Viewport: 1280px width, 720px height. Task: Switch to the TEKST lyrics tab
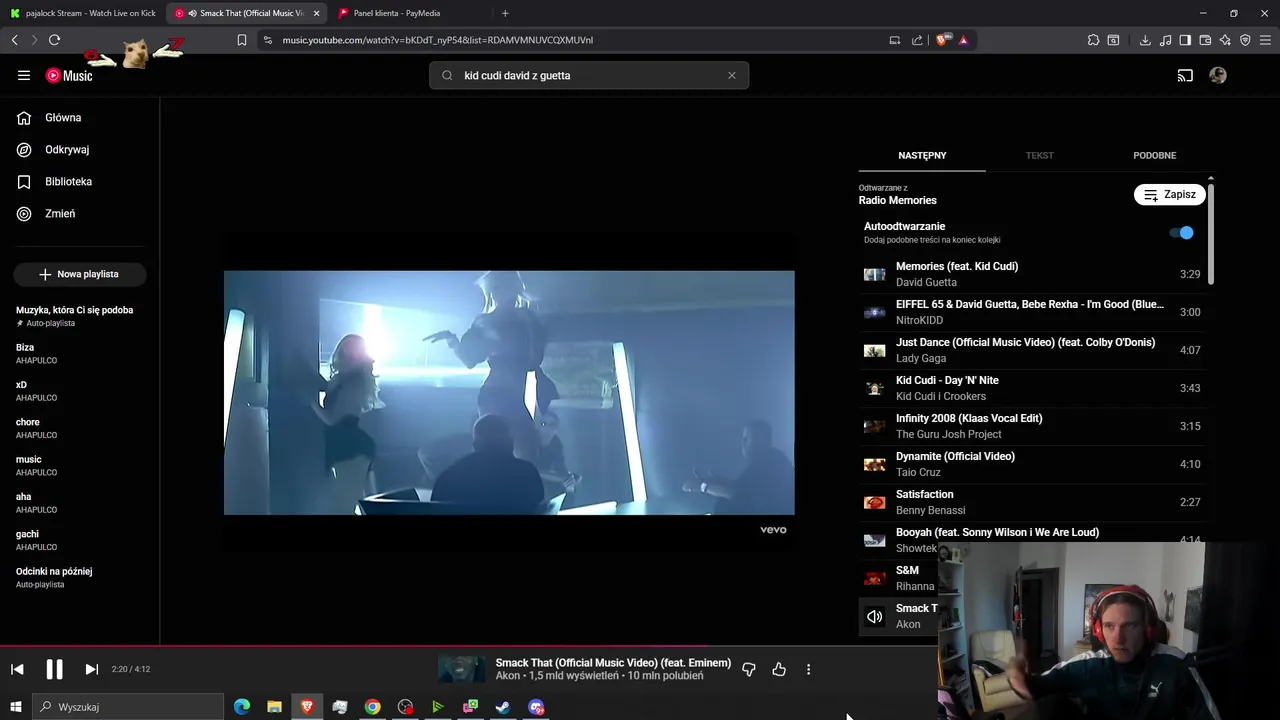coord(1040,156)
